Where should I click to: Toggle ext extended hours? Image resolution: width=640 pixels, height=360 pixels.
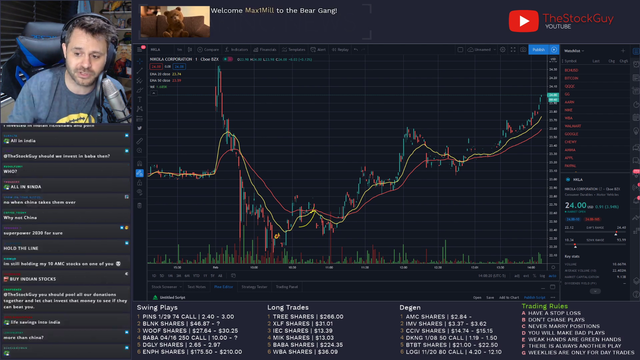[x=526, y=276]
